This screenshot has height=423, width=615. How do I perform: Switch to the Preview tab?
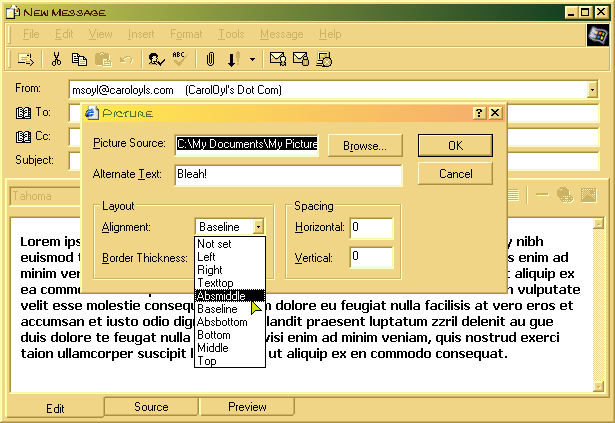pos(247,407)
